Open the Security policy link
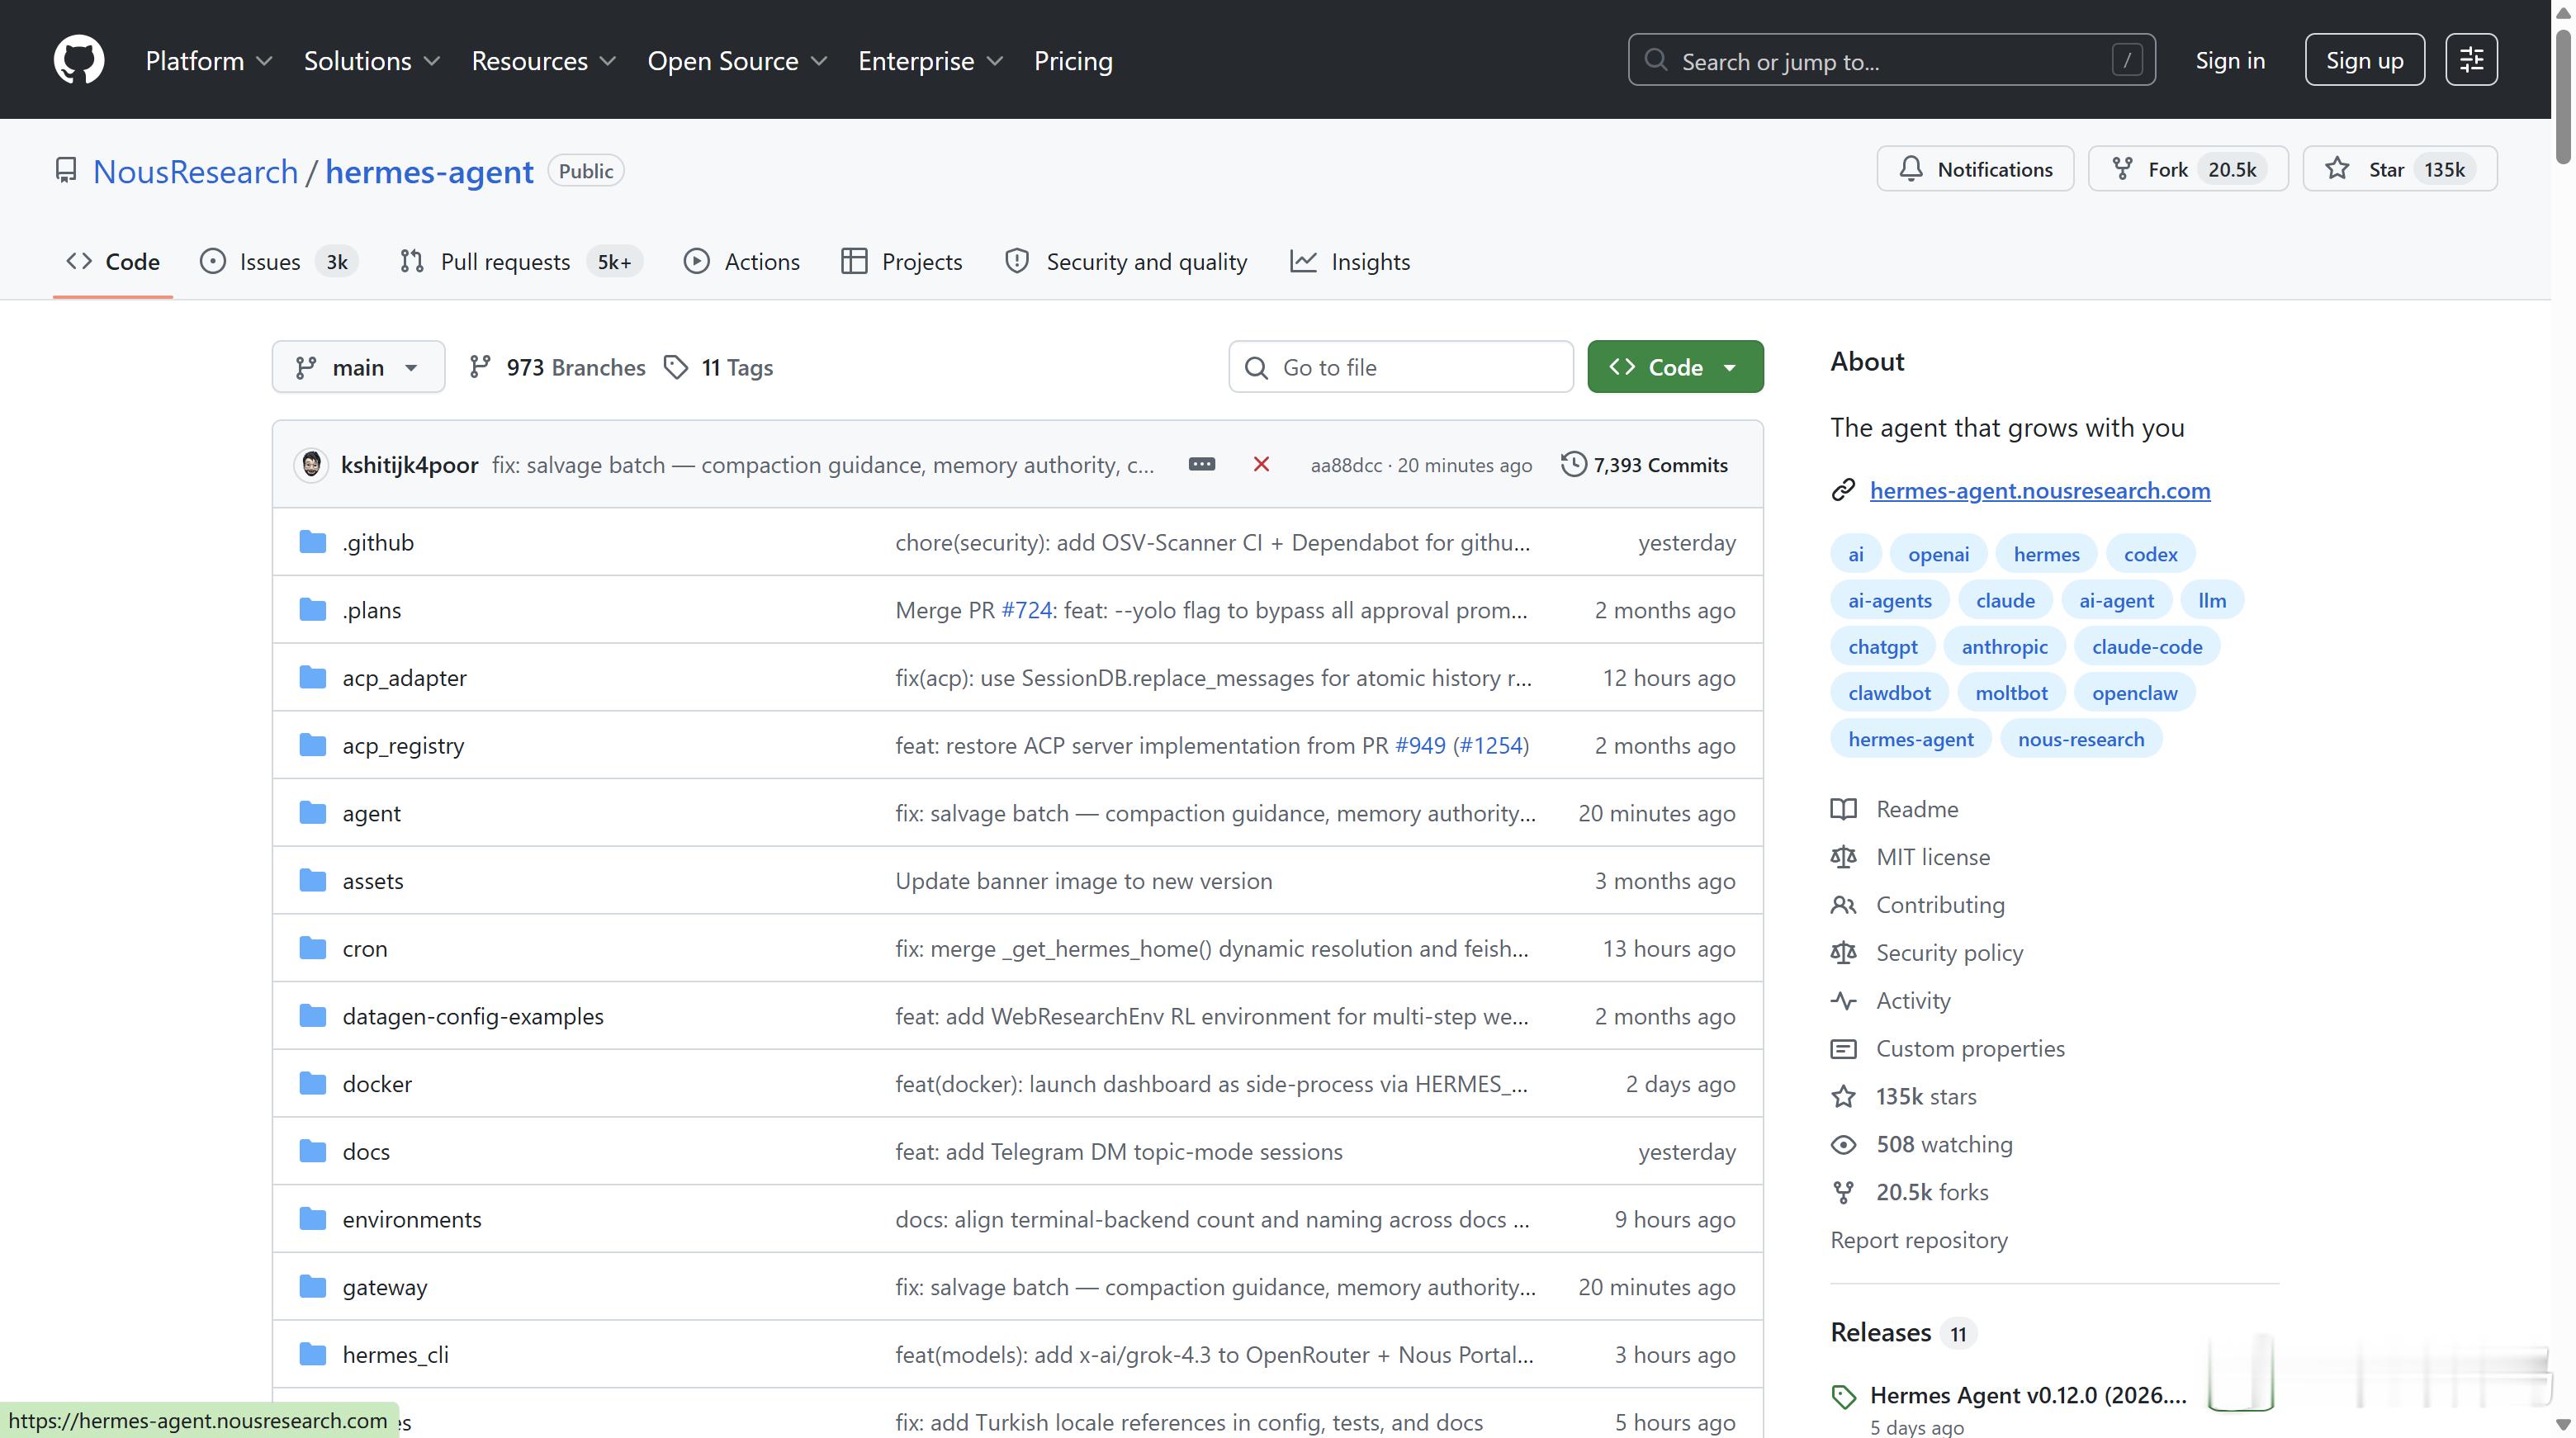This screenshot has width=2576, height=1438. point(1949,953)
